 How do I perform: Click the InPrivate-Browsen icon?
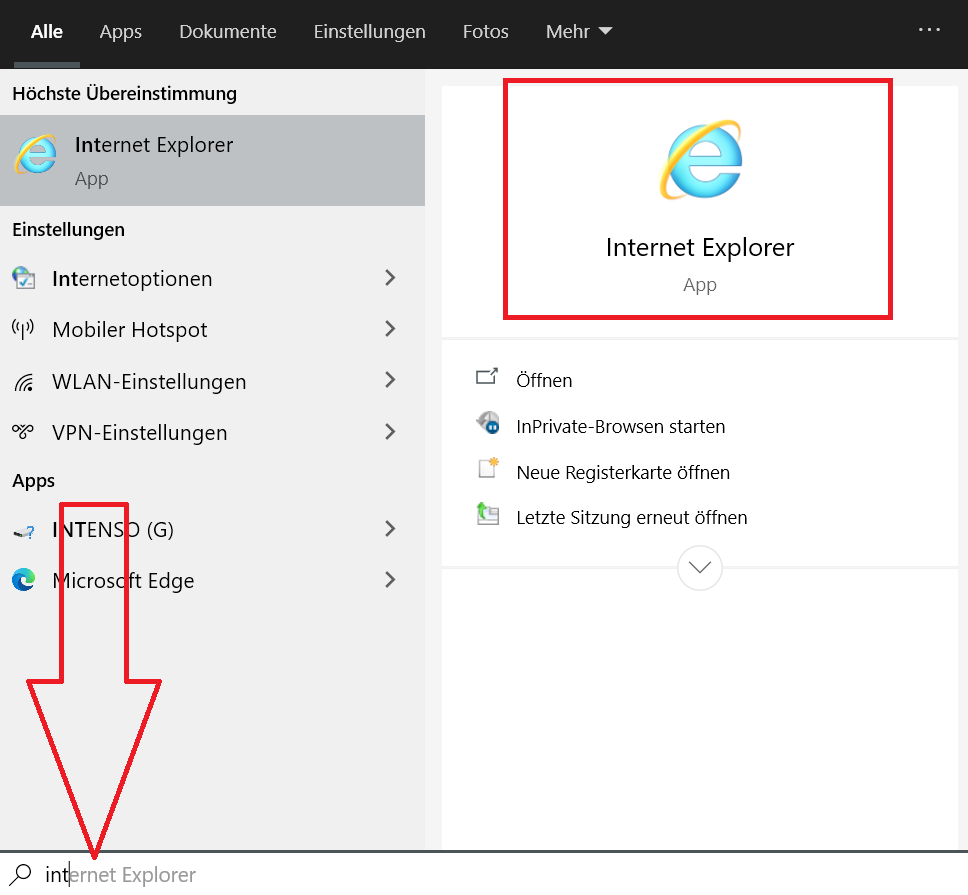coord(488,423)
